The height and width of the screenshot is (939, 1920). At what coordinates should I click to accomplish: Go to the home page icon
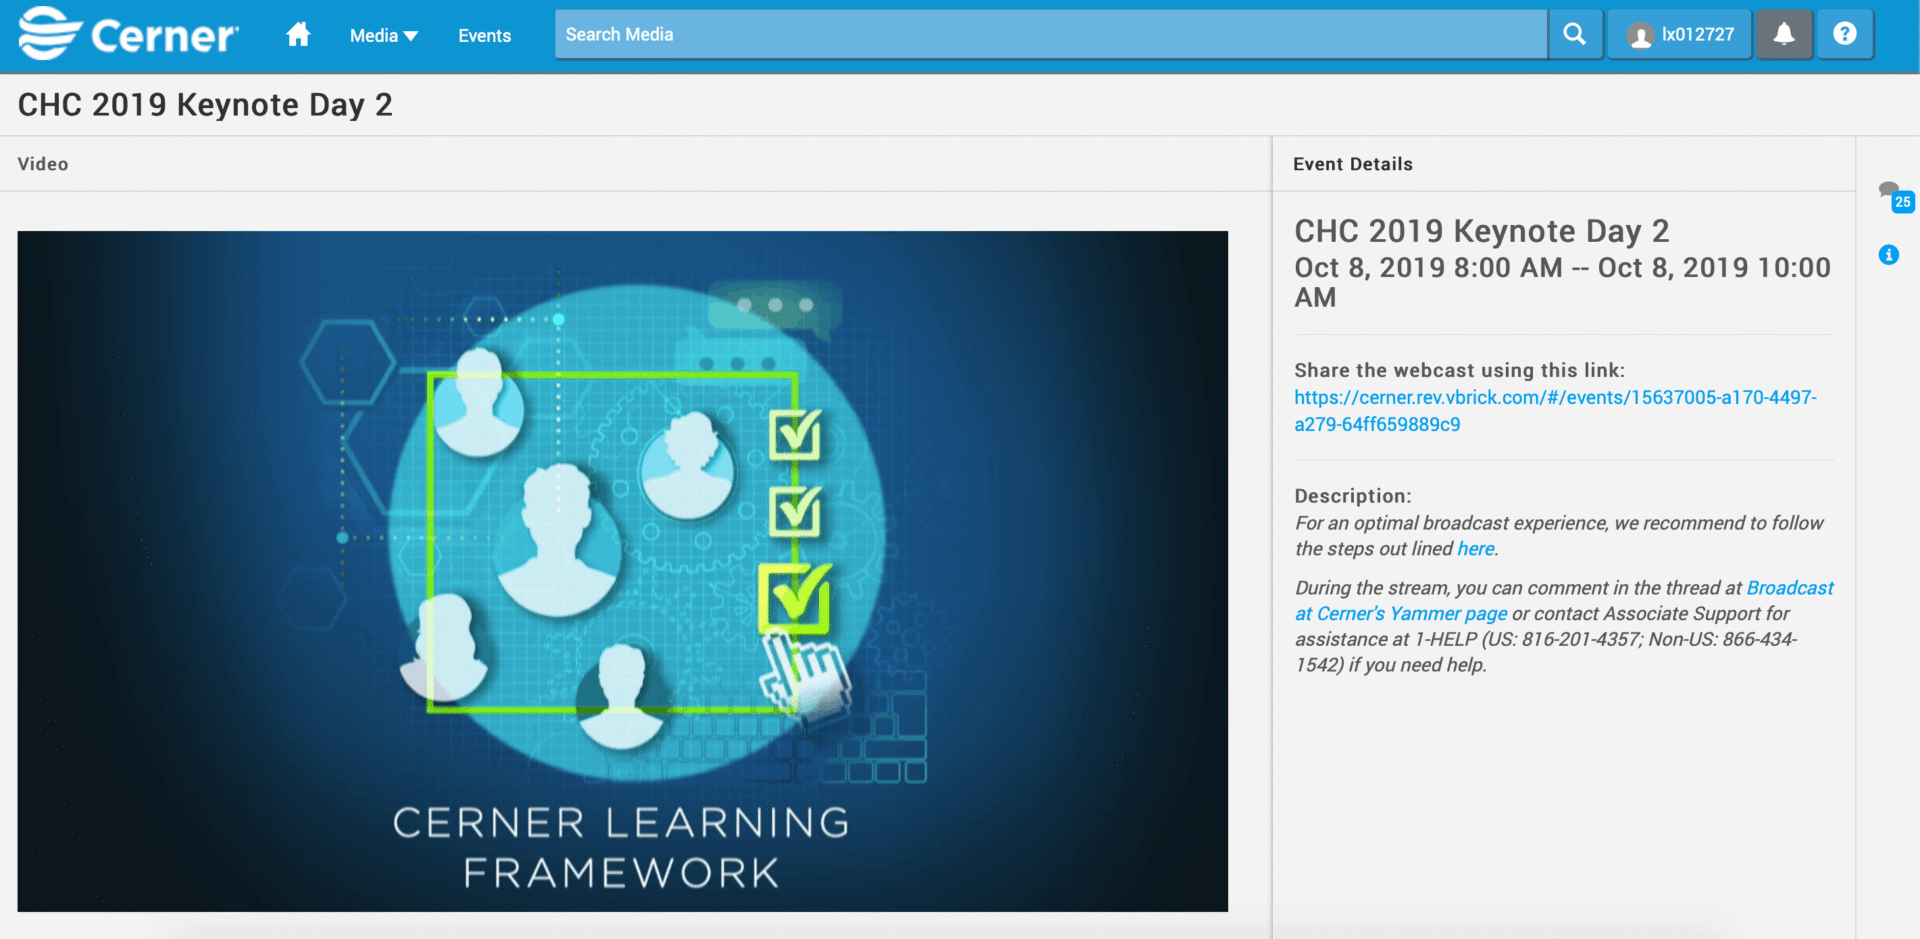(298, 35)
